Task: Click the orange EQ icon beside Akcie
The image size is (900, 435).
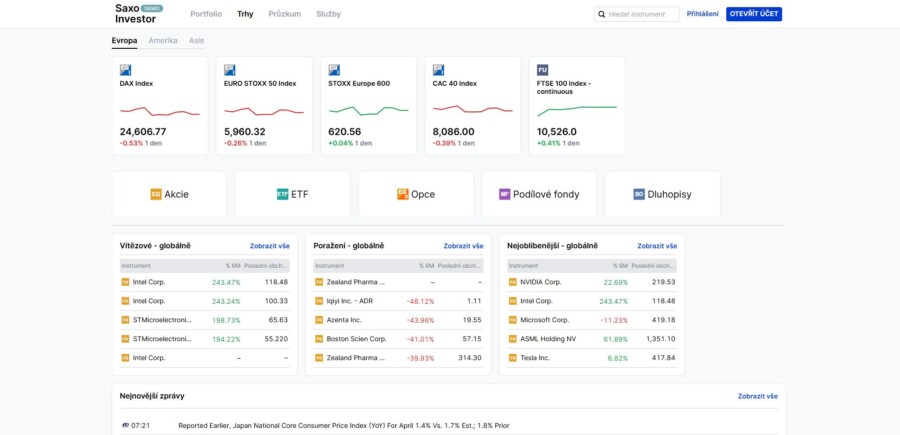Action: [x=156, y=195]
